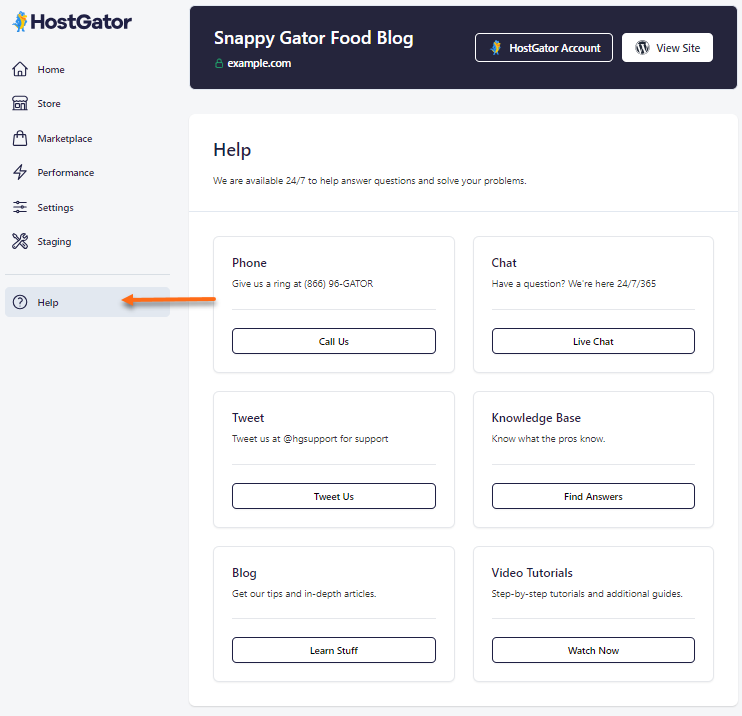
Task: Click the Blog card heading
Action: [x=244, y=573]
